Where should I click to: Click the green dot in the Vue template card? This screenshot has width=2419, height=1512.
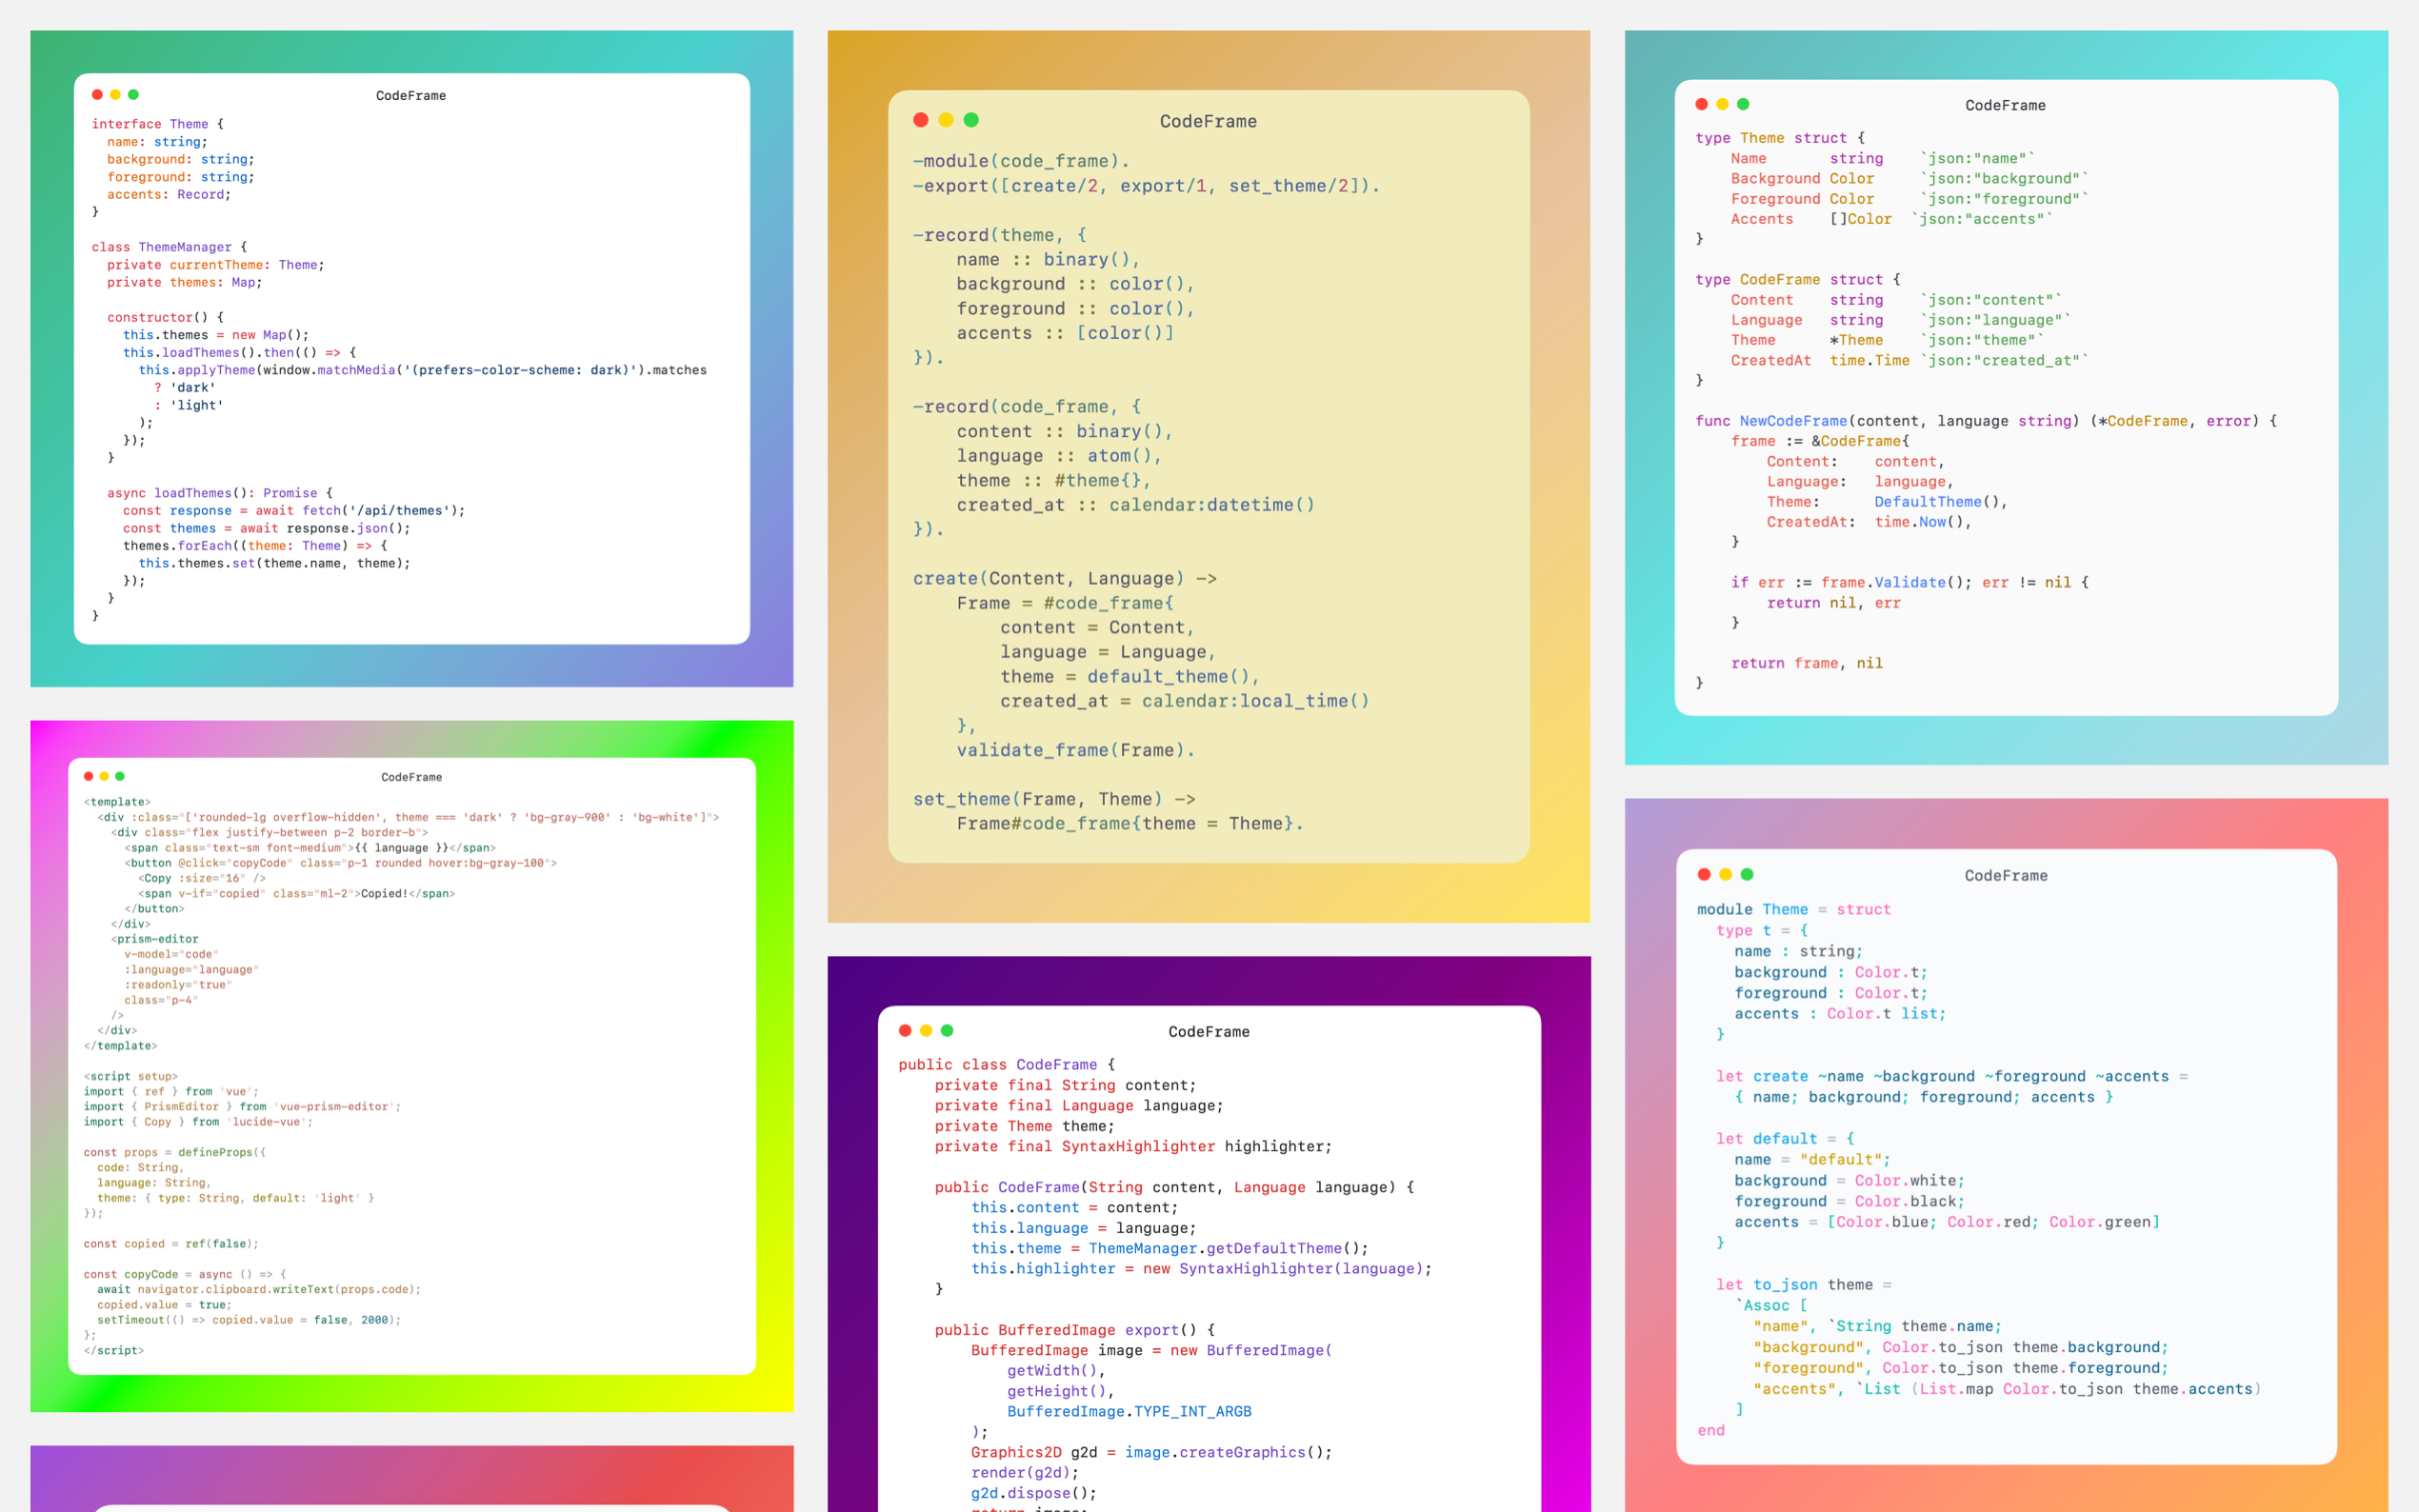[120, 776]
